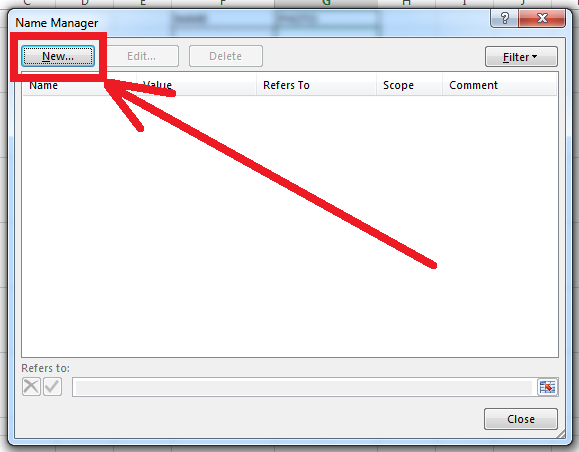Screen dimensions: 579x452
Task: Click the Name Manager title bar
Action: click(251, 21)
